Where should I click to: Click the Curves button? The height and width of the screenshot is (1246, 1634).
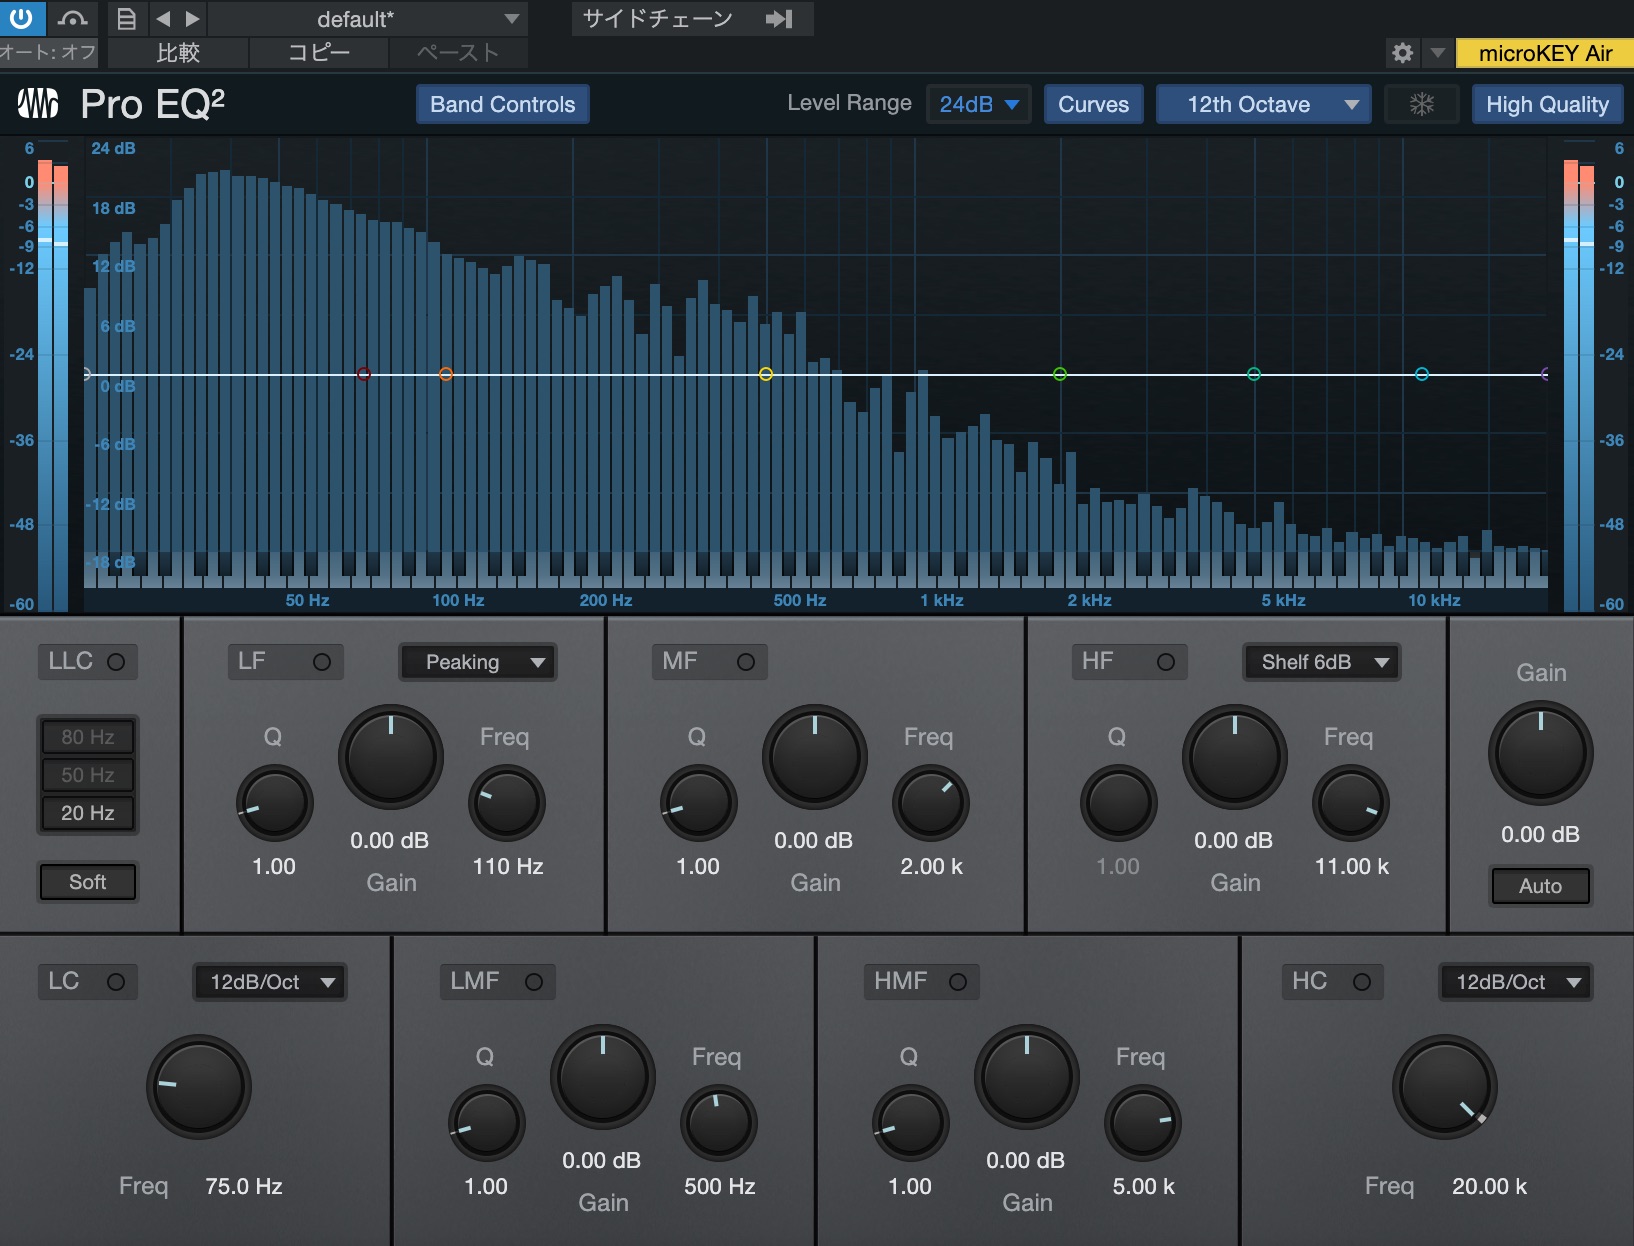(1094, 104)
